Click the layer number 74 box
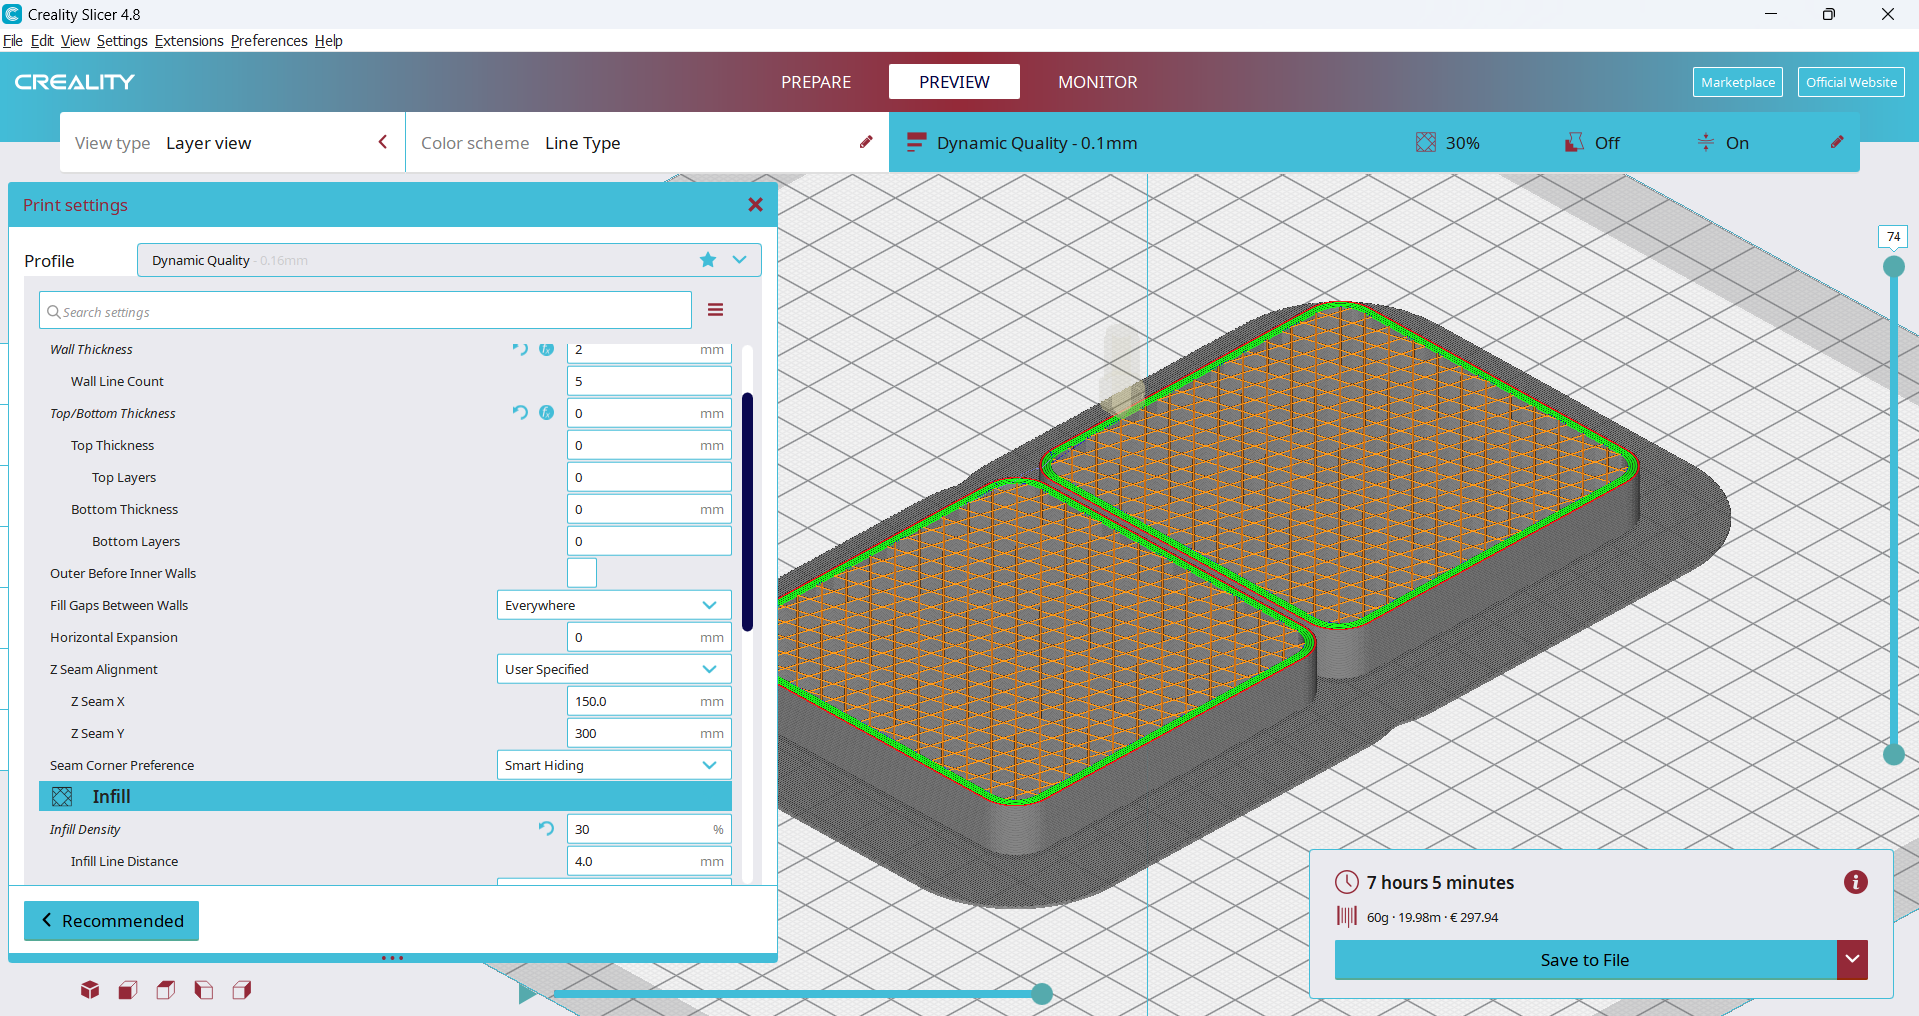This screenshot has height=1016, width=1919. point(1893,237)
